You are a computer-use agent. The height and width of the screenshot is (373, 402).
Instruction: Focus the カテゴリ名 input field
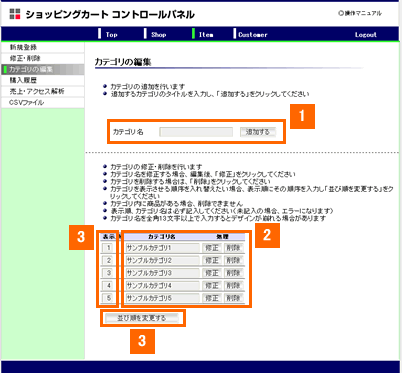click(196, 132)
